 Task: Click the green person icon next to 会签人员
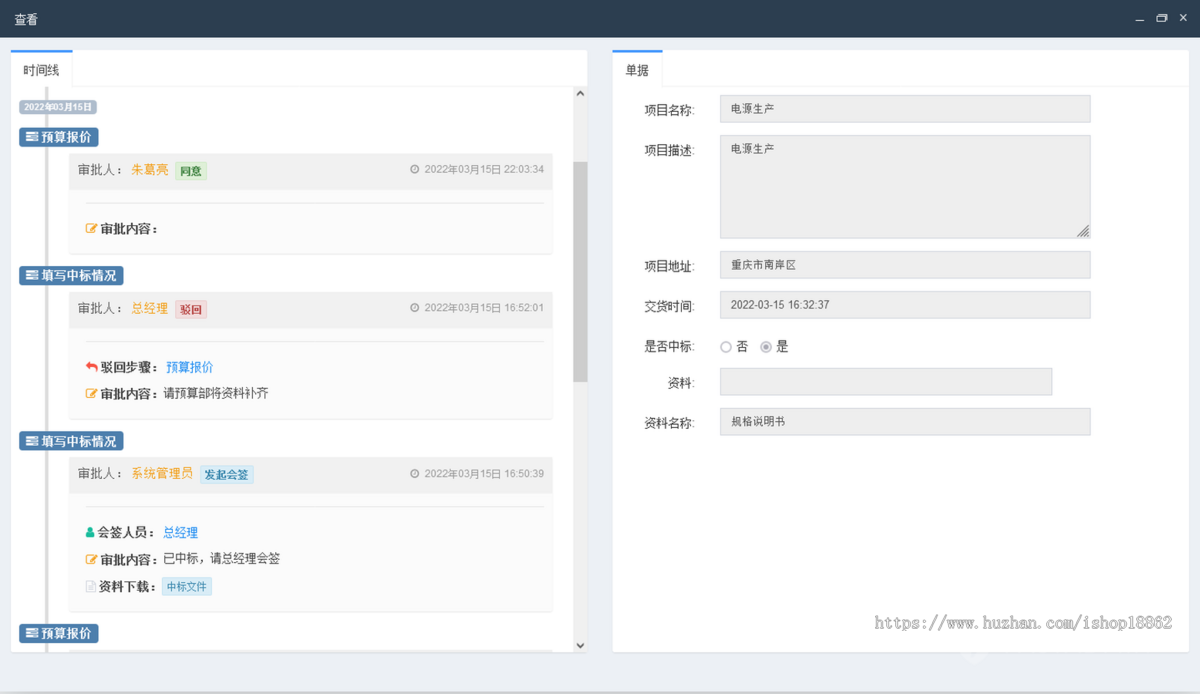(x=90, y=531)
